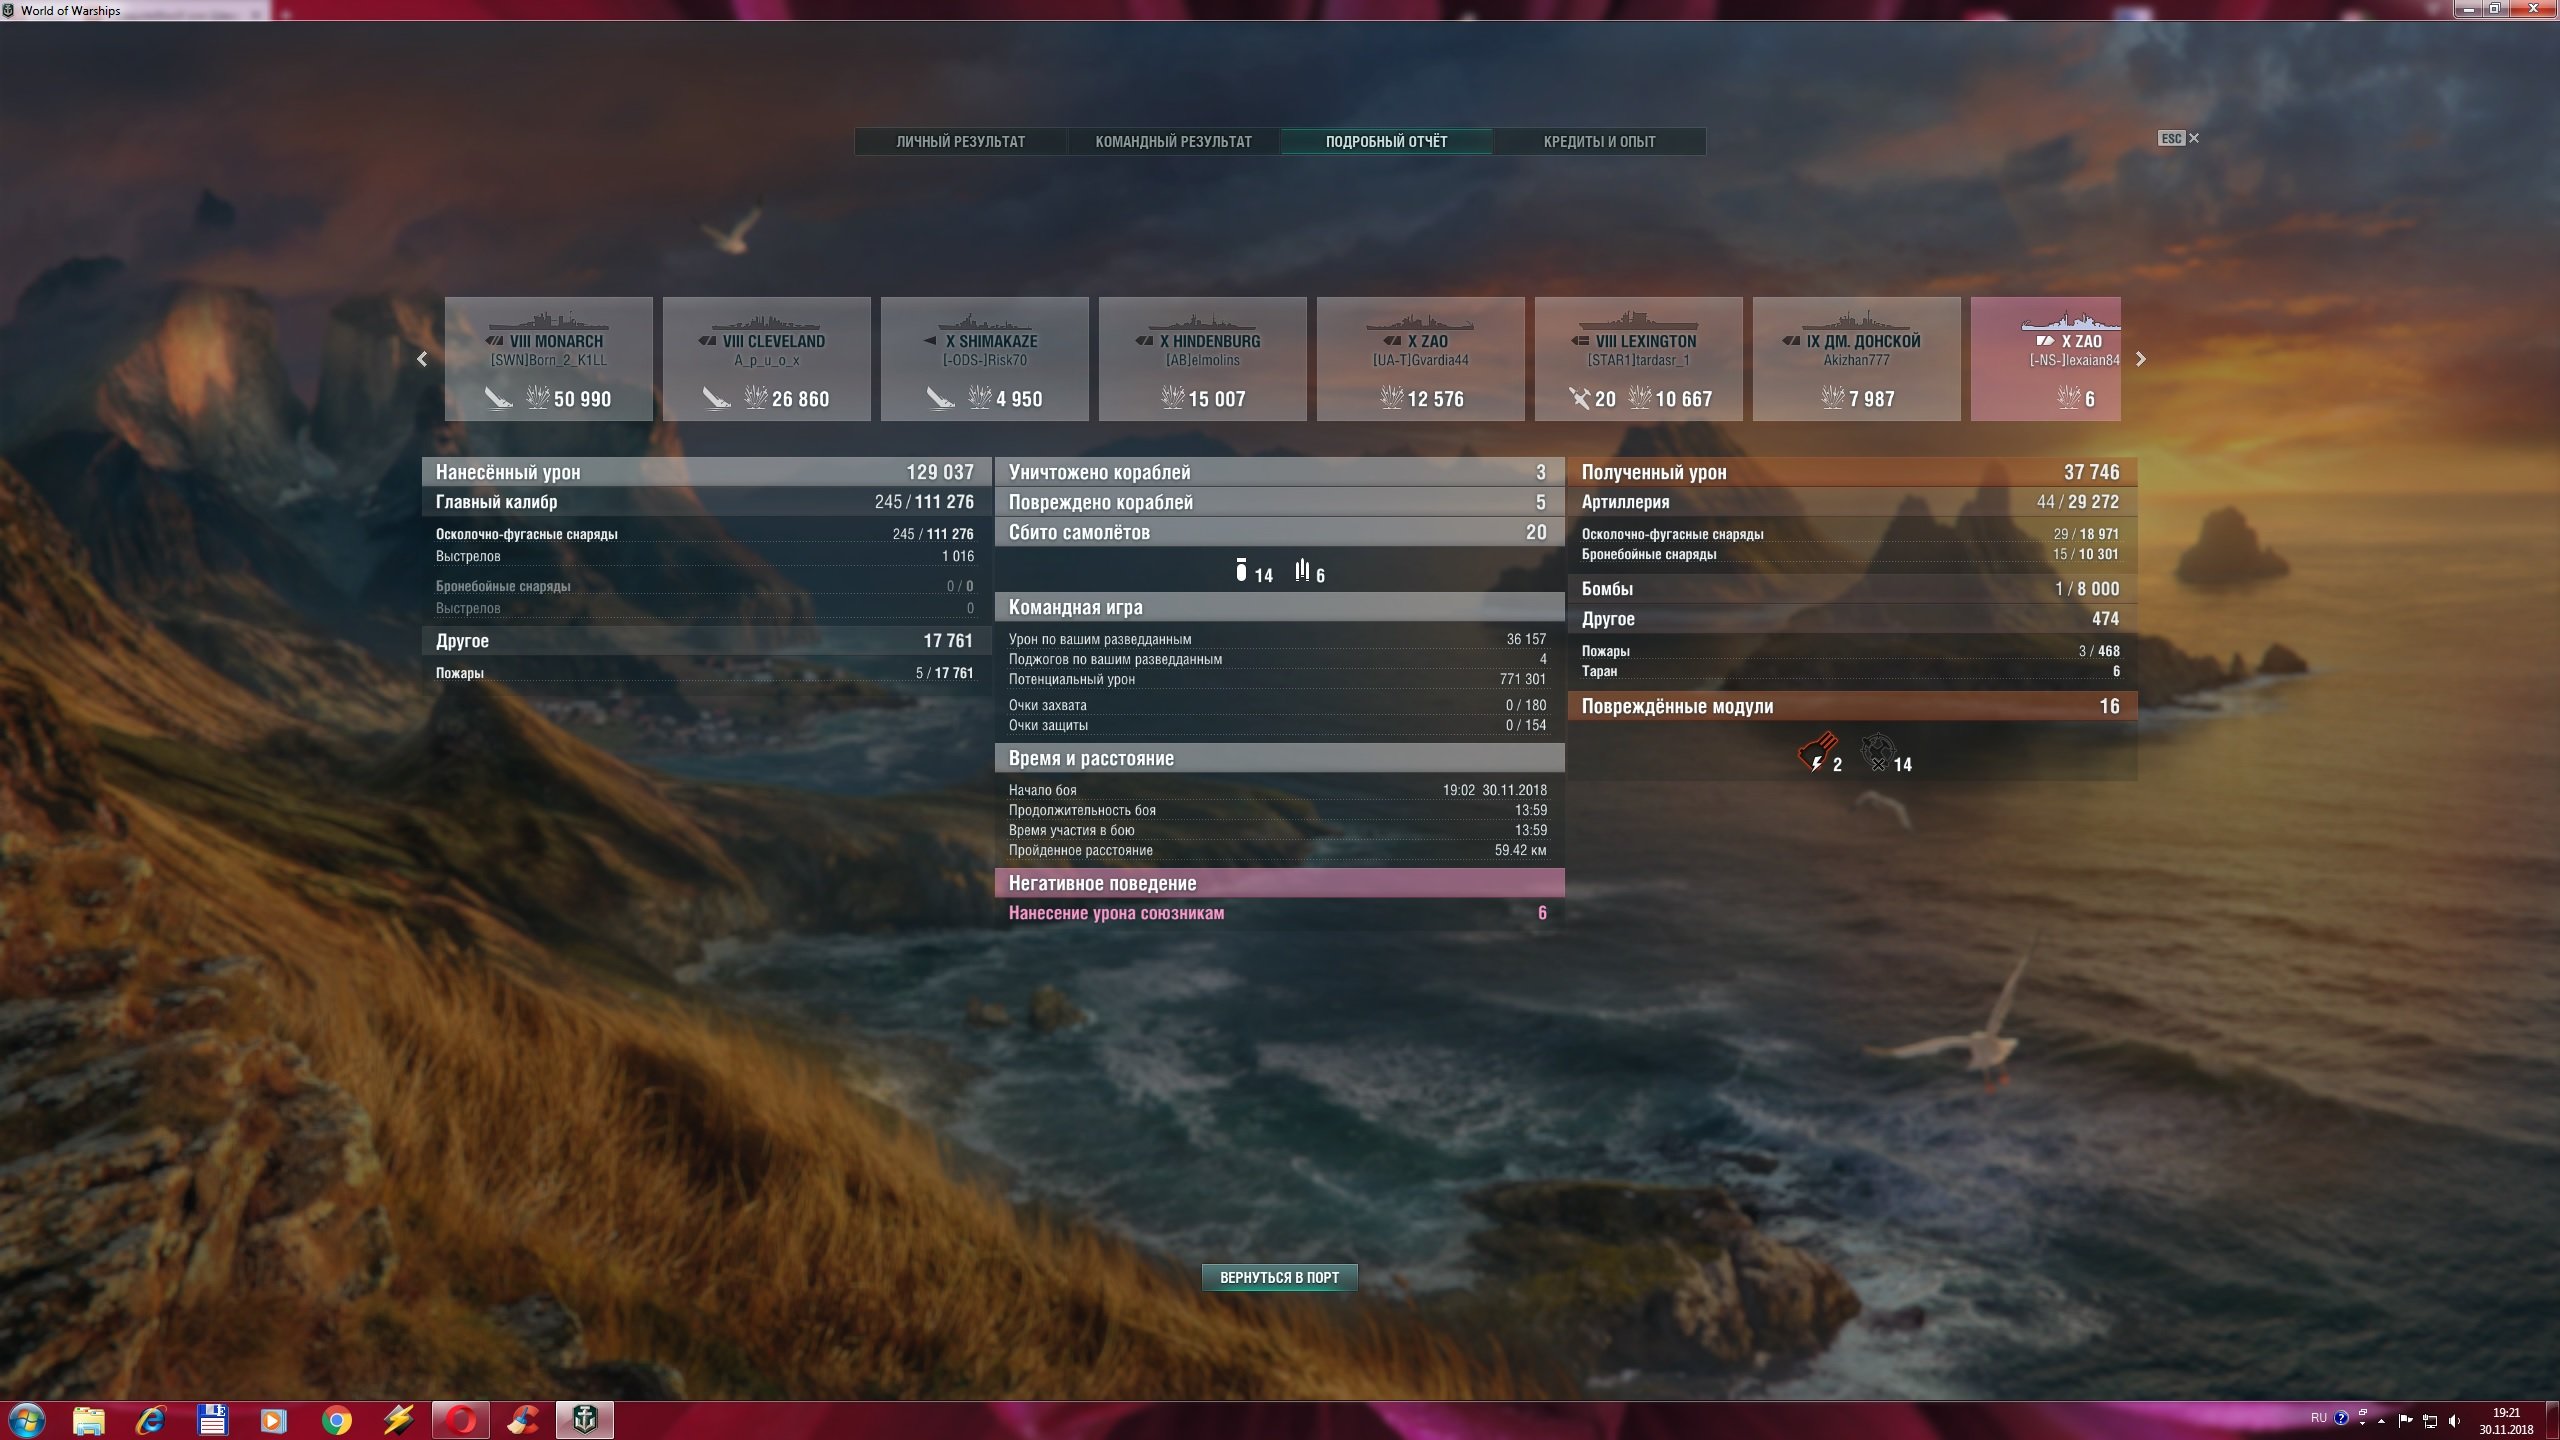The height and width of the screenshot is (1440, 2560).
Task: Show previous ships with the left arrow
Action: pyautogui.click(x=422, y=359)
